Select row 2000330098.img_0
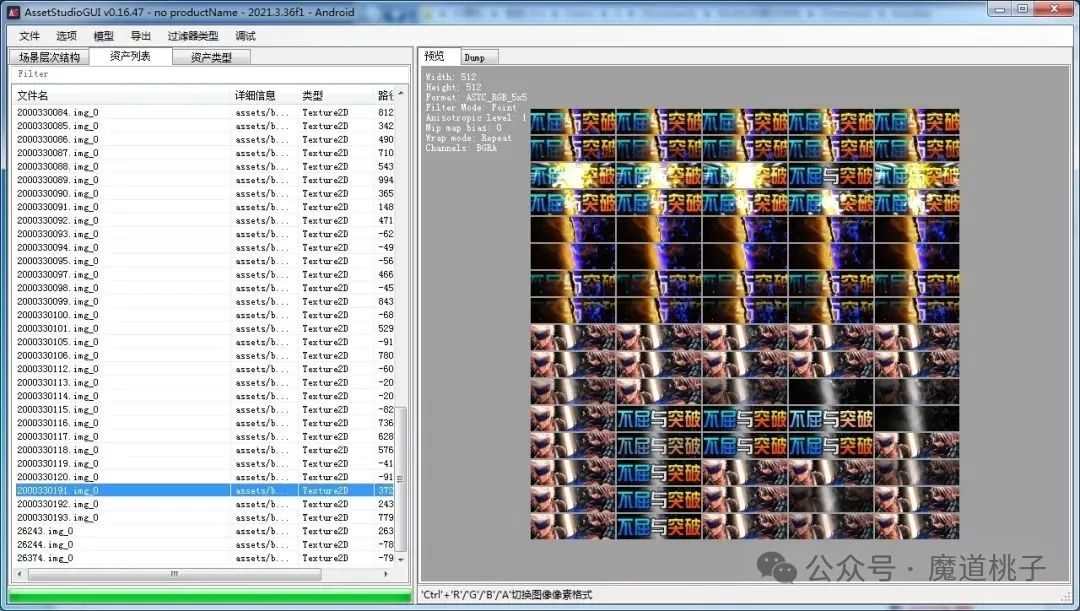Screen dimensions: 1080x611 (205, 288)
